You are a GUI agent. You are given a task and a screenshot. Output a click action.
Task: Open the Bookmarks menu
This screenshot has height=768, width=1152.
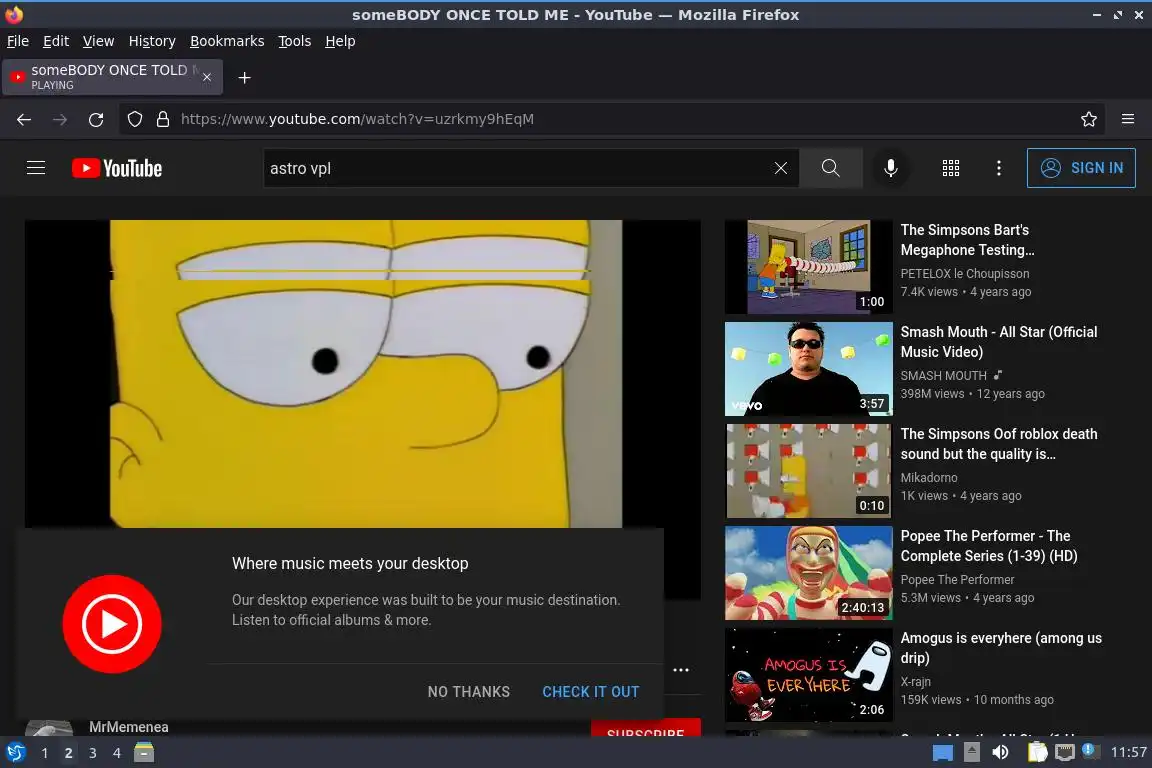pos(227,41)
